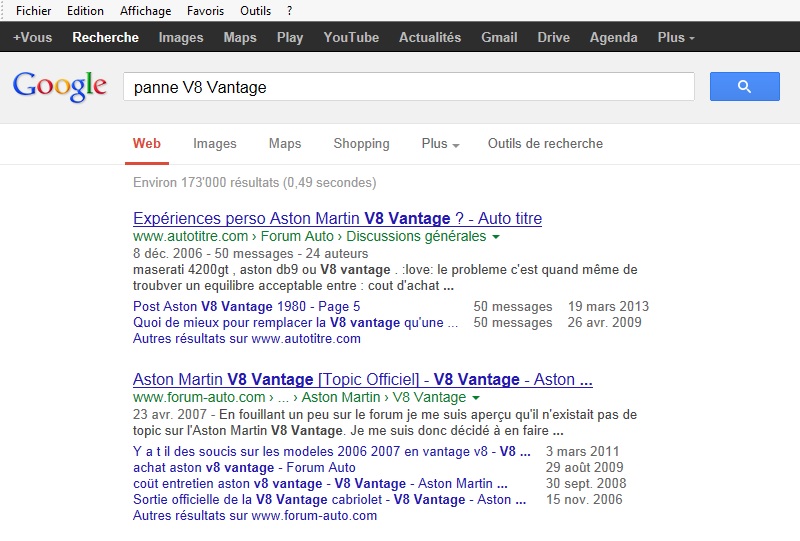Open result 'Expériences perso Aston Martin V8 Vantage'
The height and width of the screenshot is (541, 800).
click(337, 218)
